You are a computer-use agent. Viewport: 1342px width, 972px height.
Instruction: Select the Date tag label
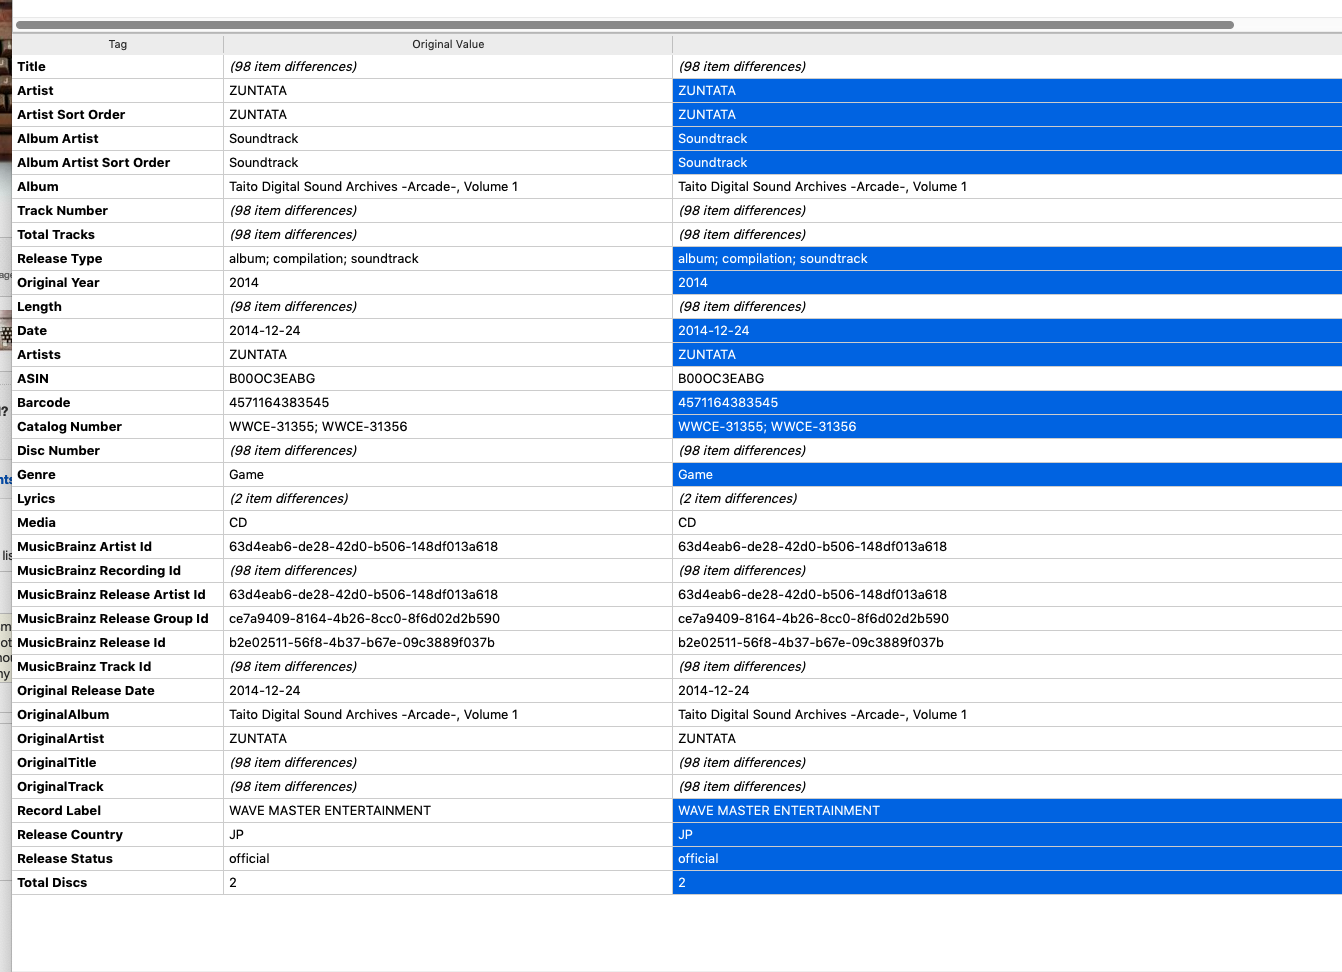click(x=32, y=331)
